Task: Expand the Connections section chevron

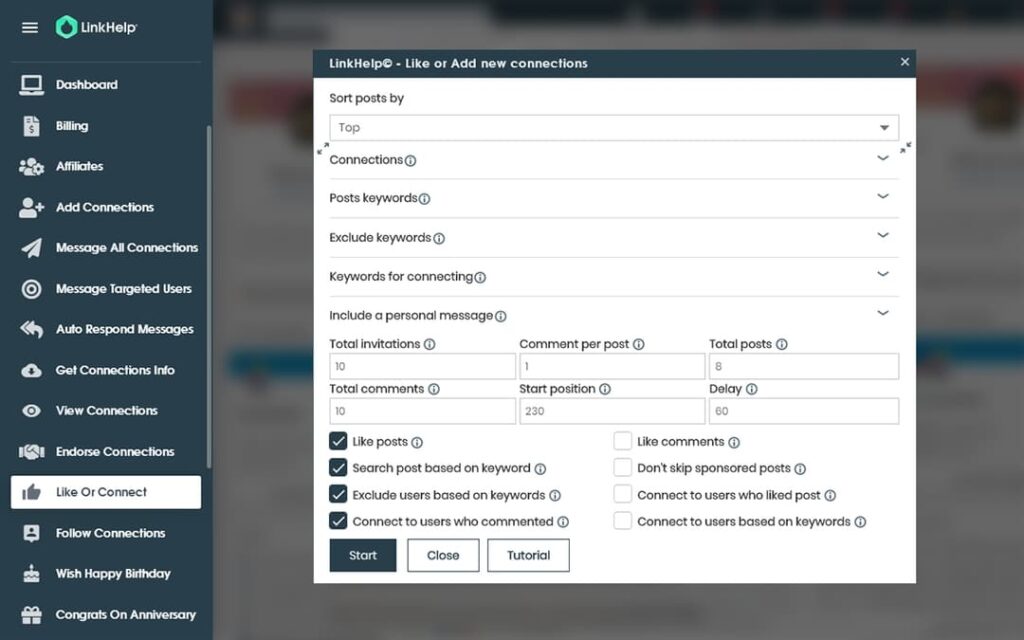Action: pos(883,158)
